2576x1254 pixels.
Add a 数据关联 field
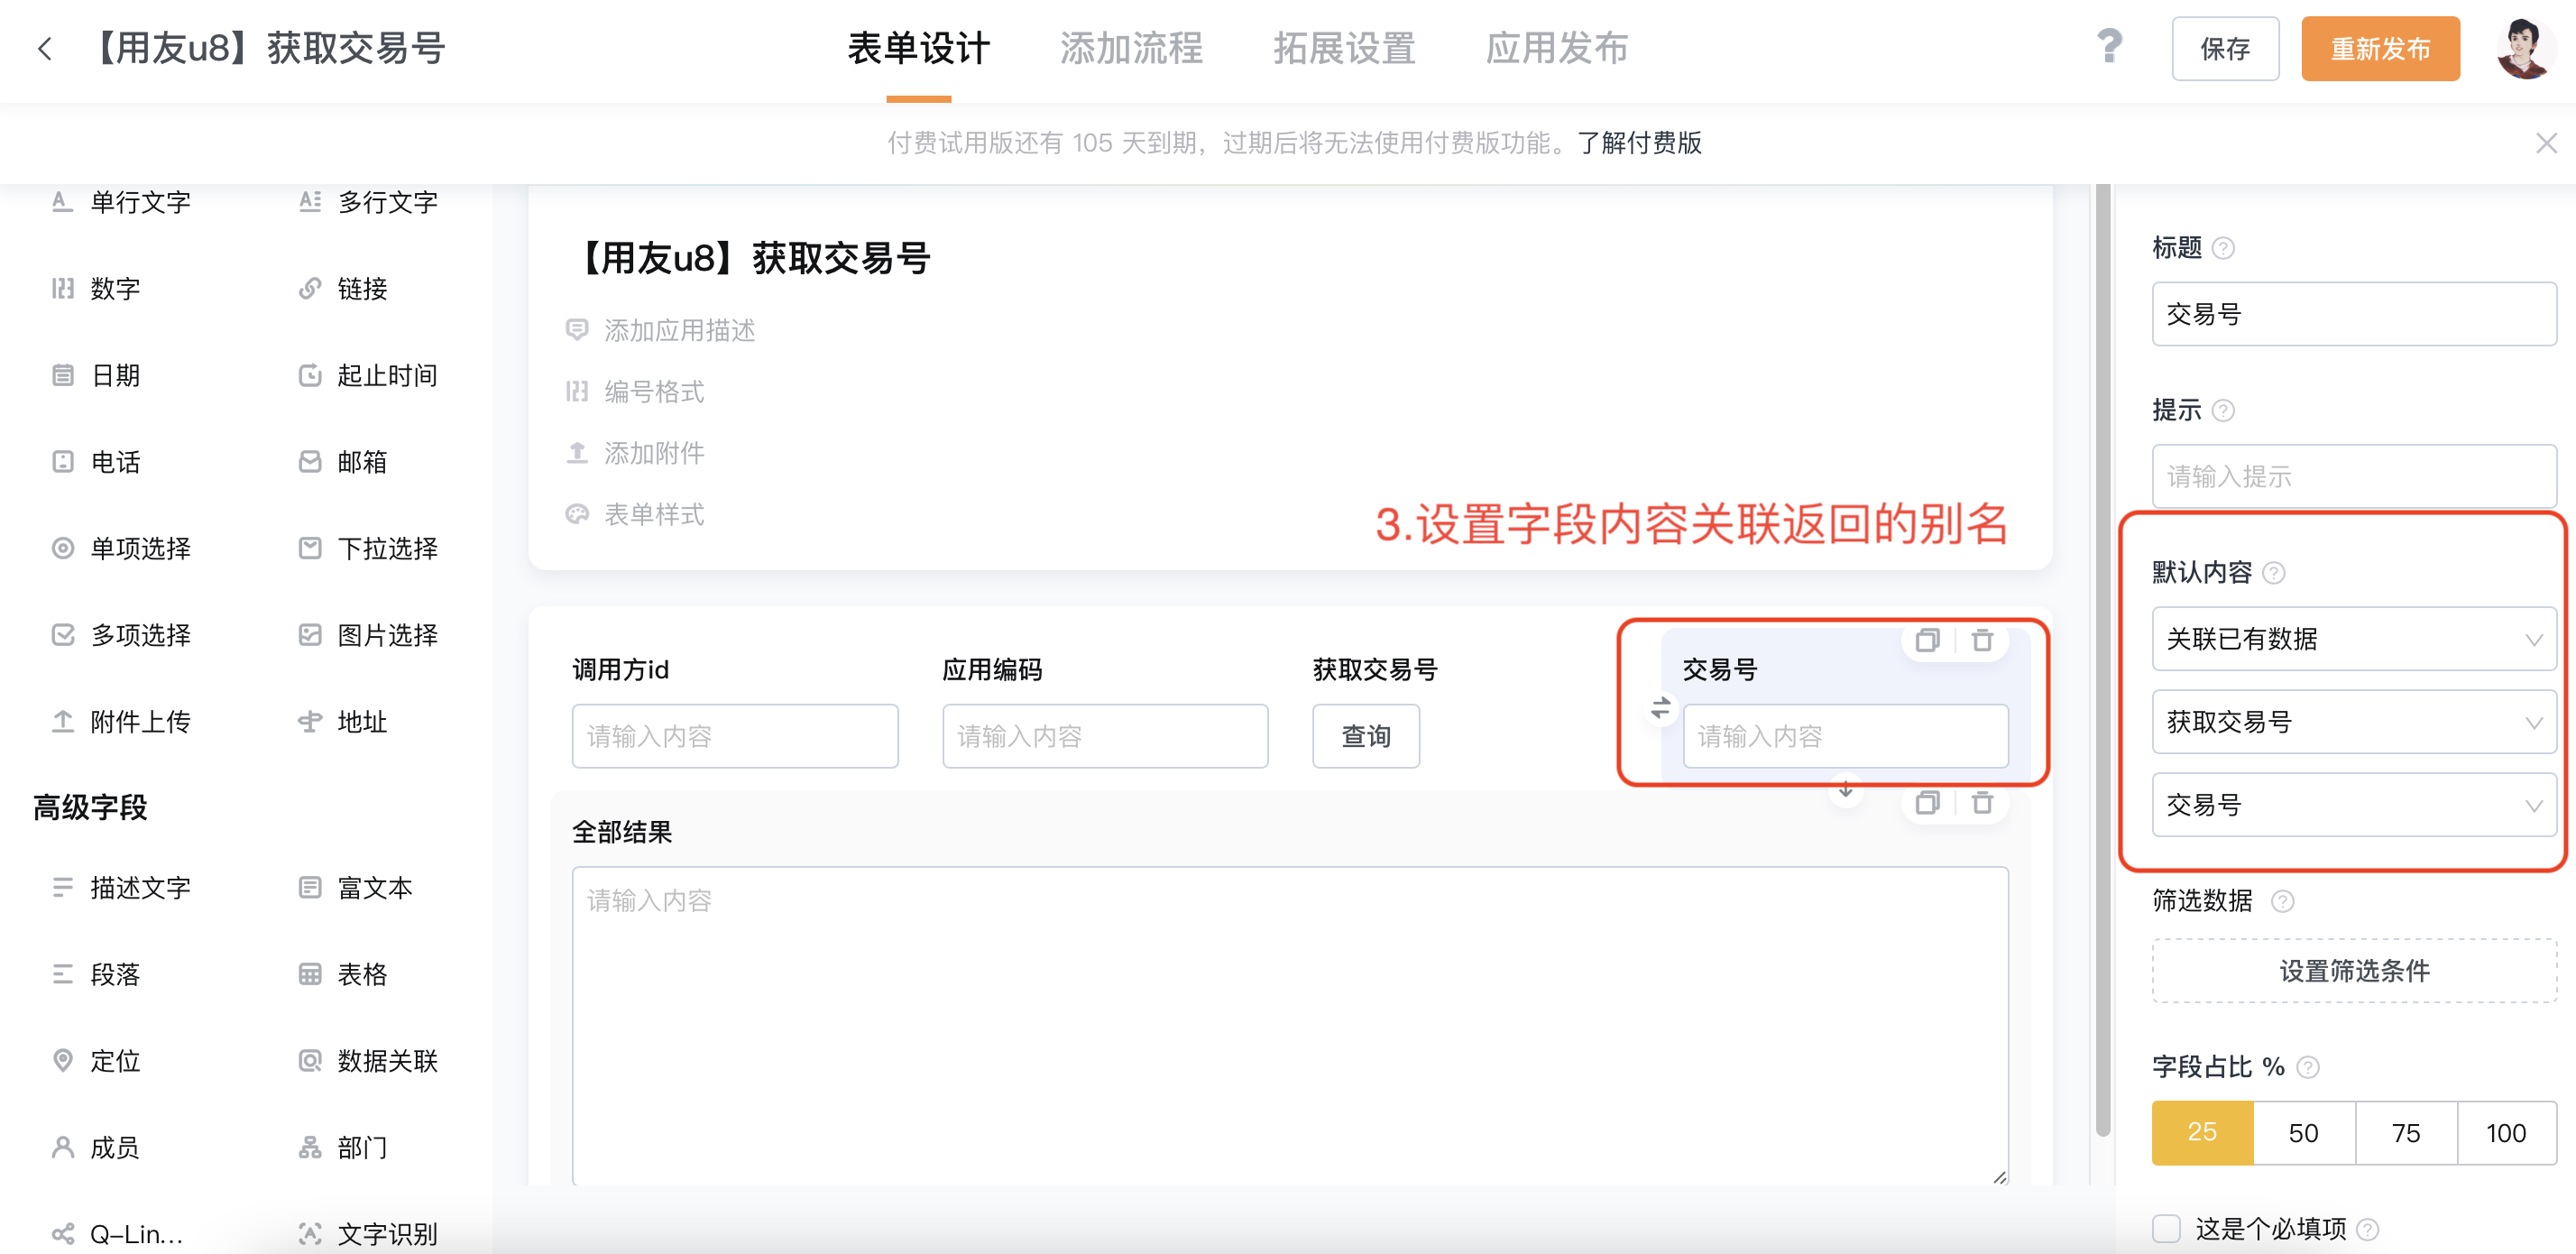[368, 1060]
